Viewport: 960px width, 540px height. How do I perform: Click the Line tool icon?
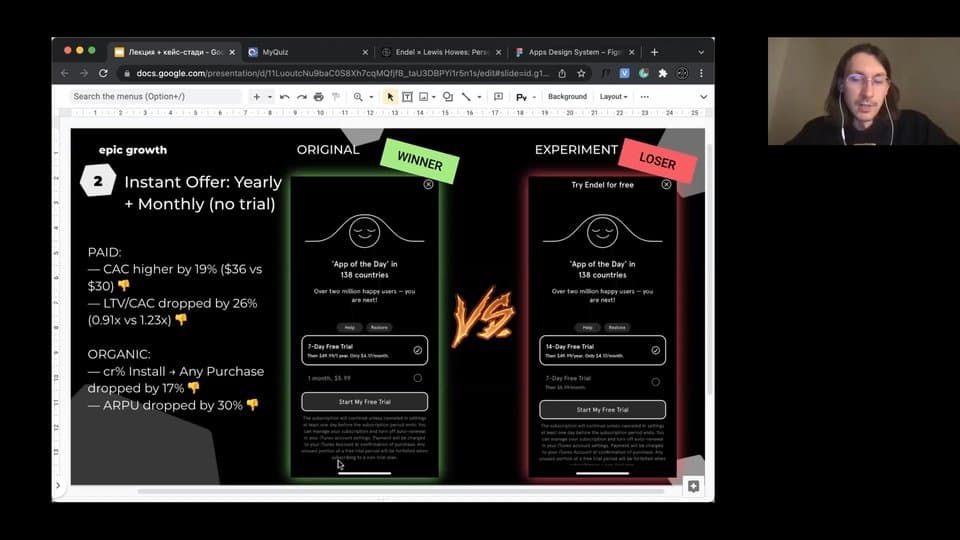pos(466,97)
